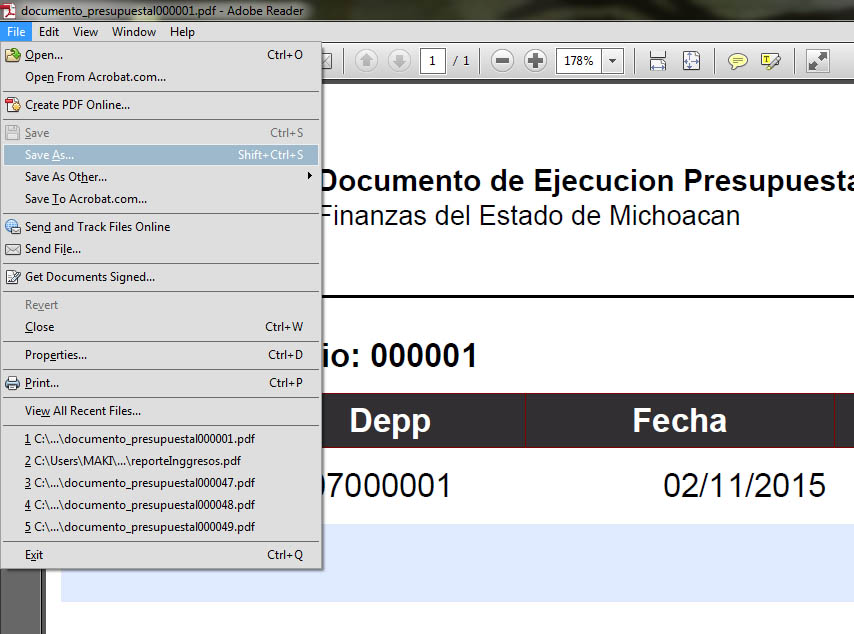Select Close from the File menu

[x=161, y=327]
